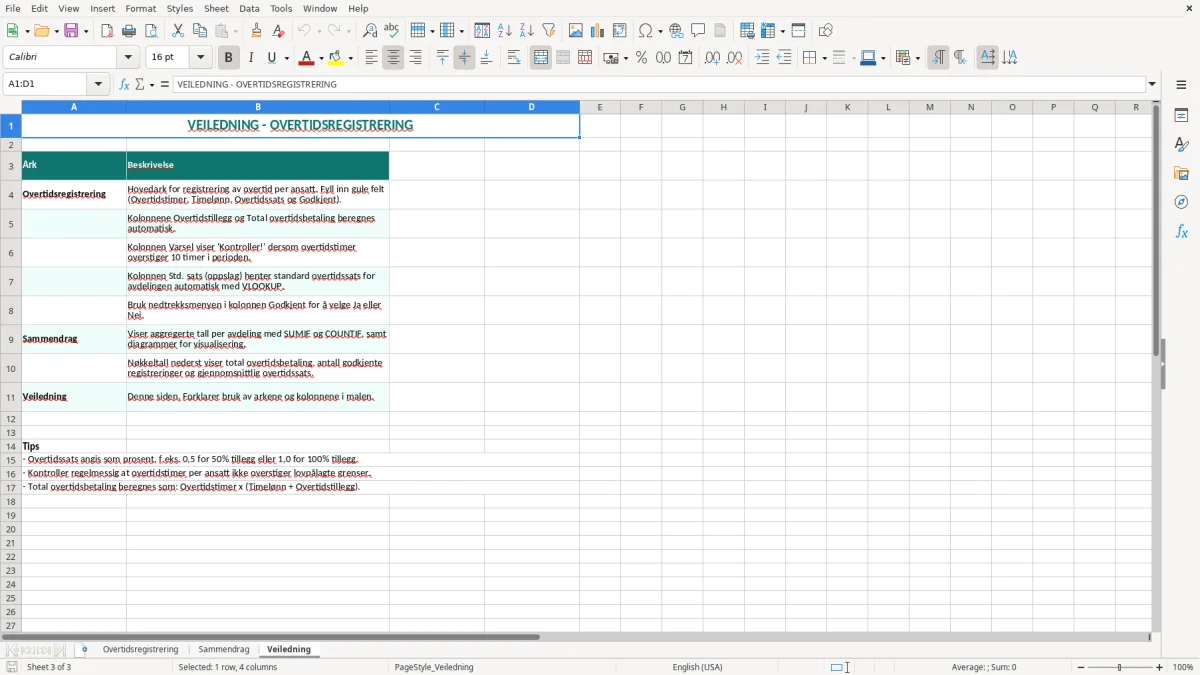The width and height of the screenshot is (1200, 675).
Task: Export directly as PDF
Action: click(x=107, y=31)
